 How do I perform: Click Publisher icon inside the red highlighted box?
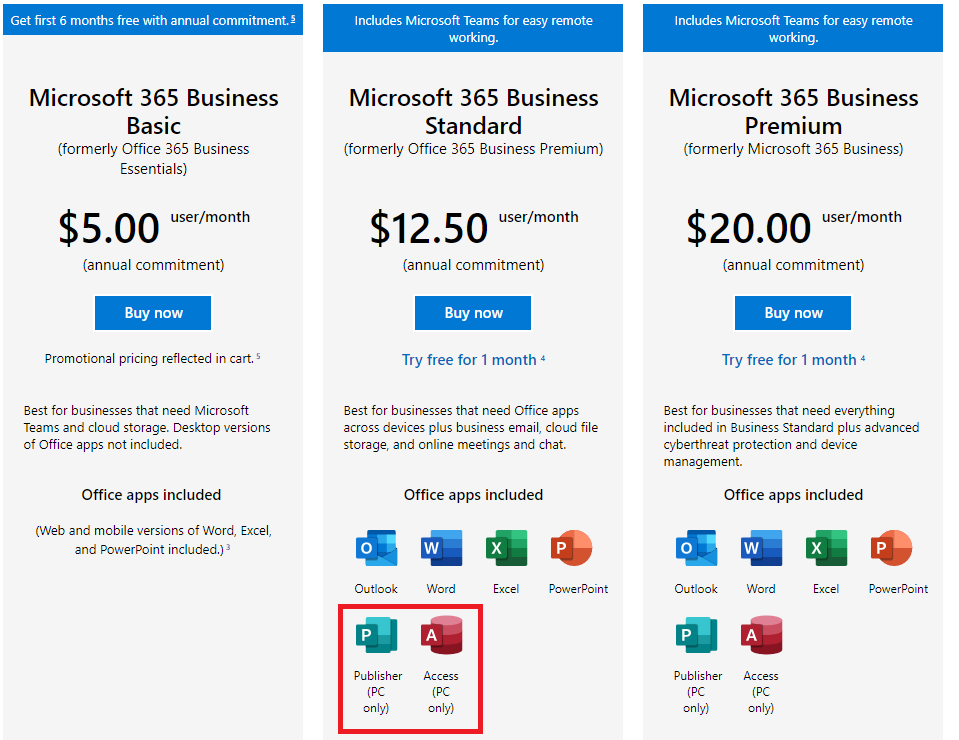pos(377,635)
